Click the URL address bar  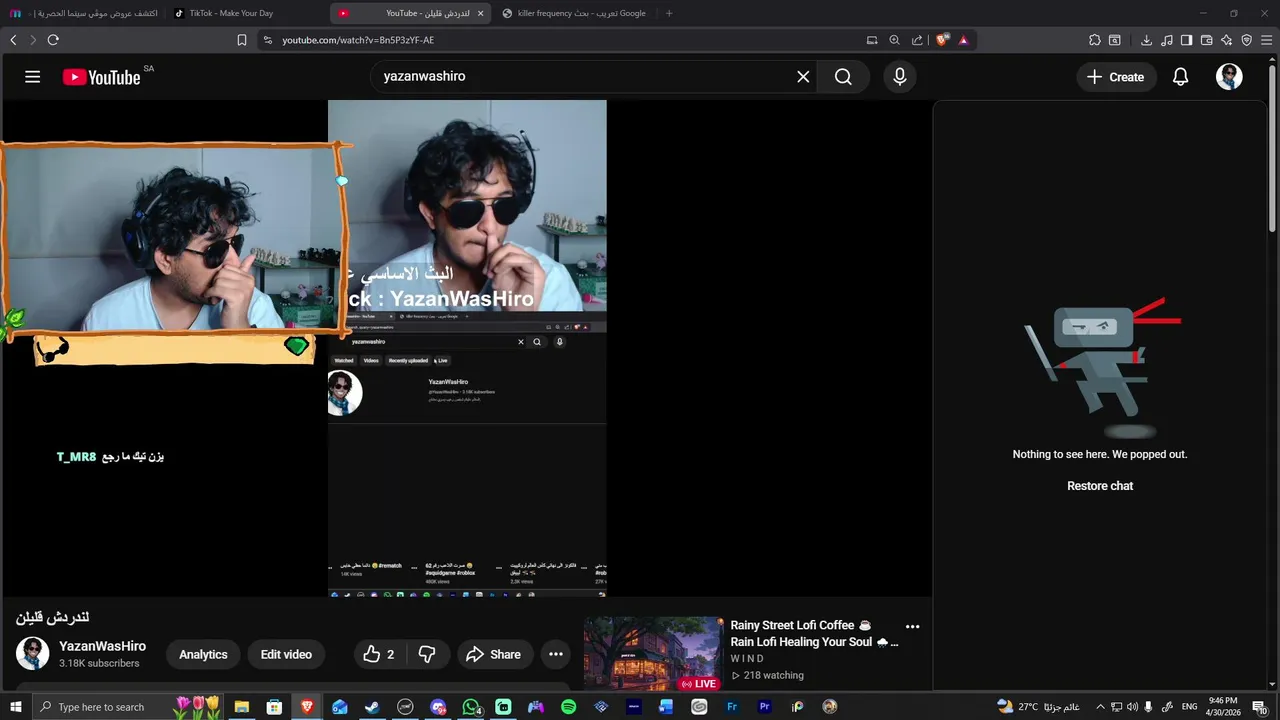point(560,40)
